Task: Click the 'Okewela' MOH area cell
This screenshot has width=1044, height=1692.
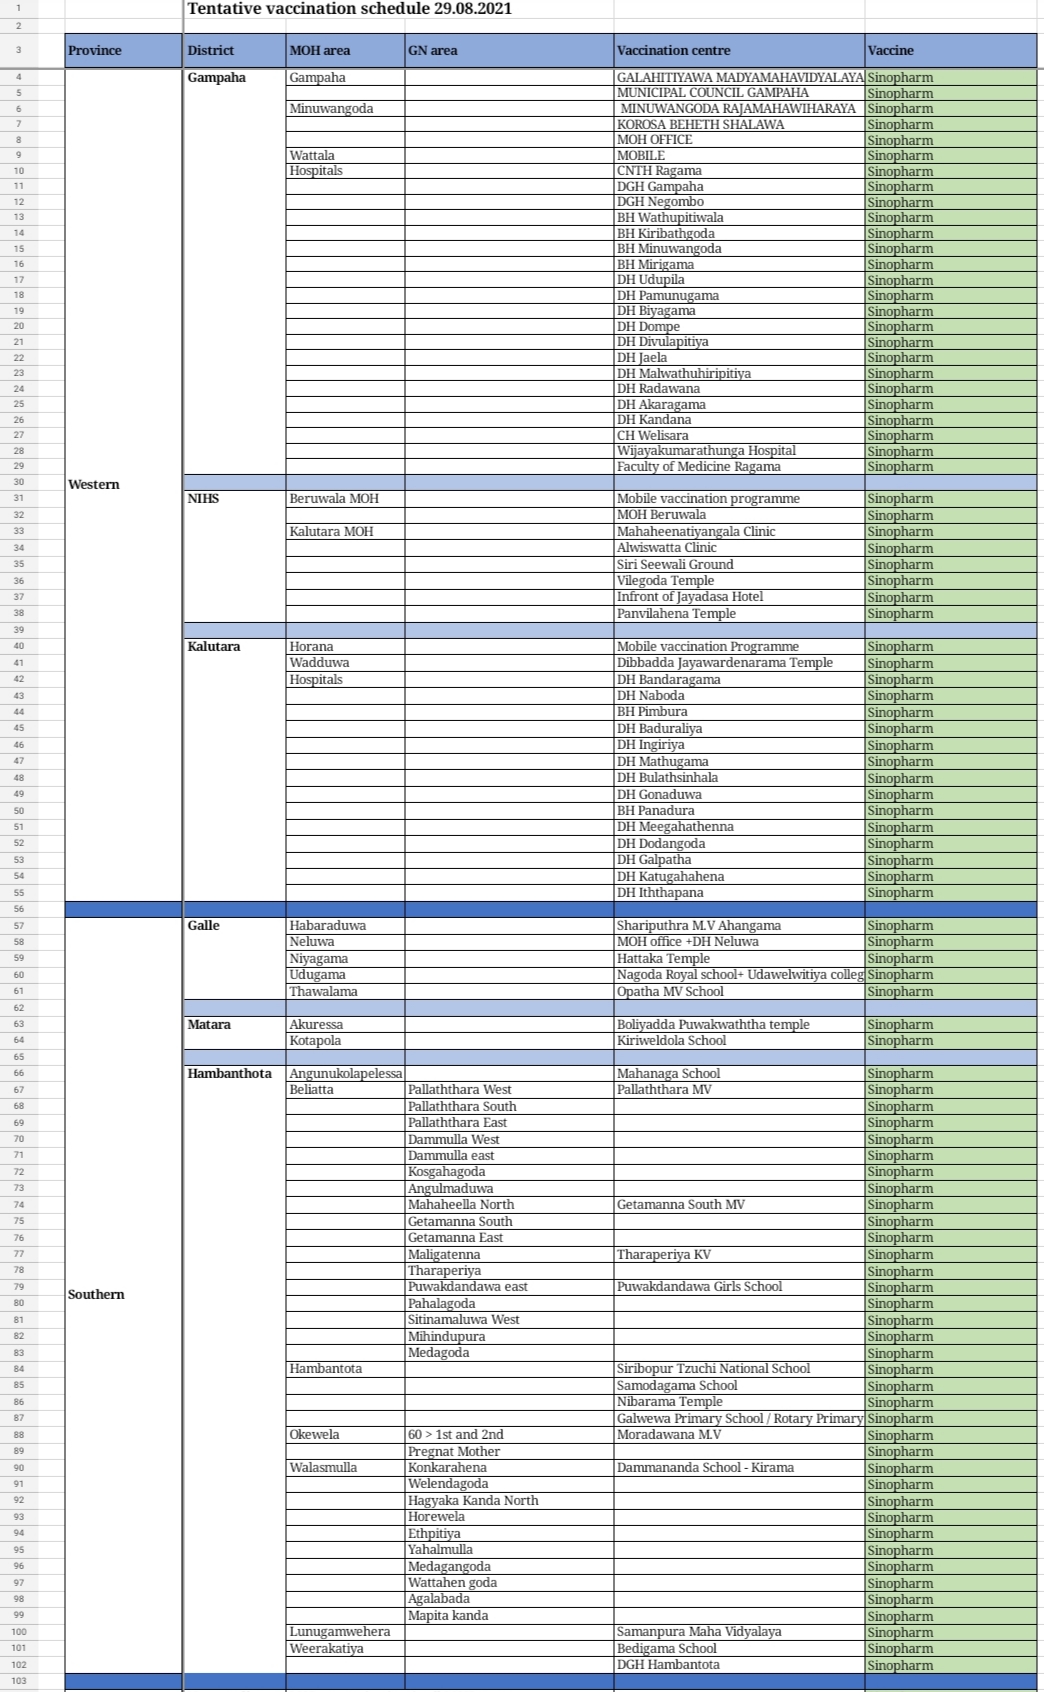Action: [x=345, y=1435]
